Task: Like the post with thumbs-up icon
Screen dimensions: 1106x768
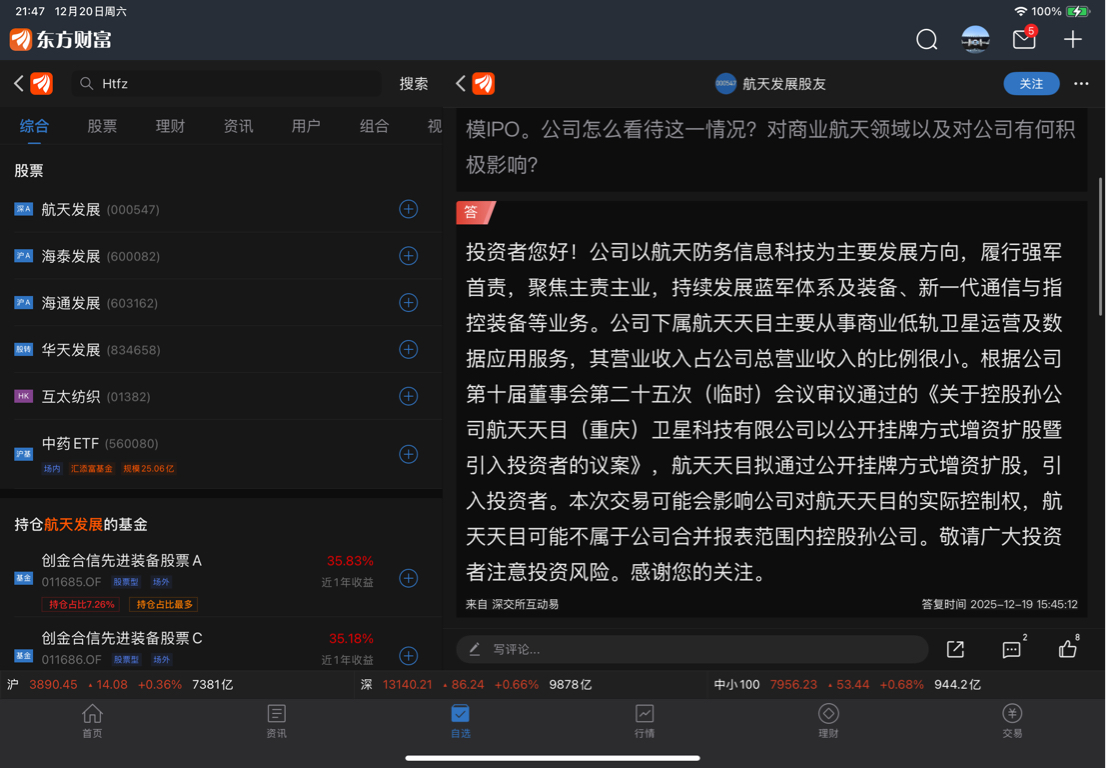Action: pos(1068,648)
